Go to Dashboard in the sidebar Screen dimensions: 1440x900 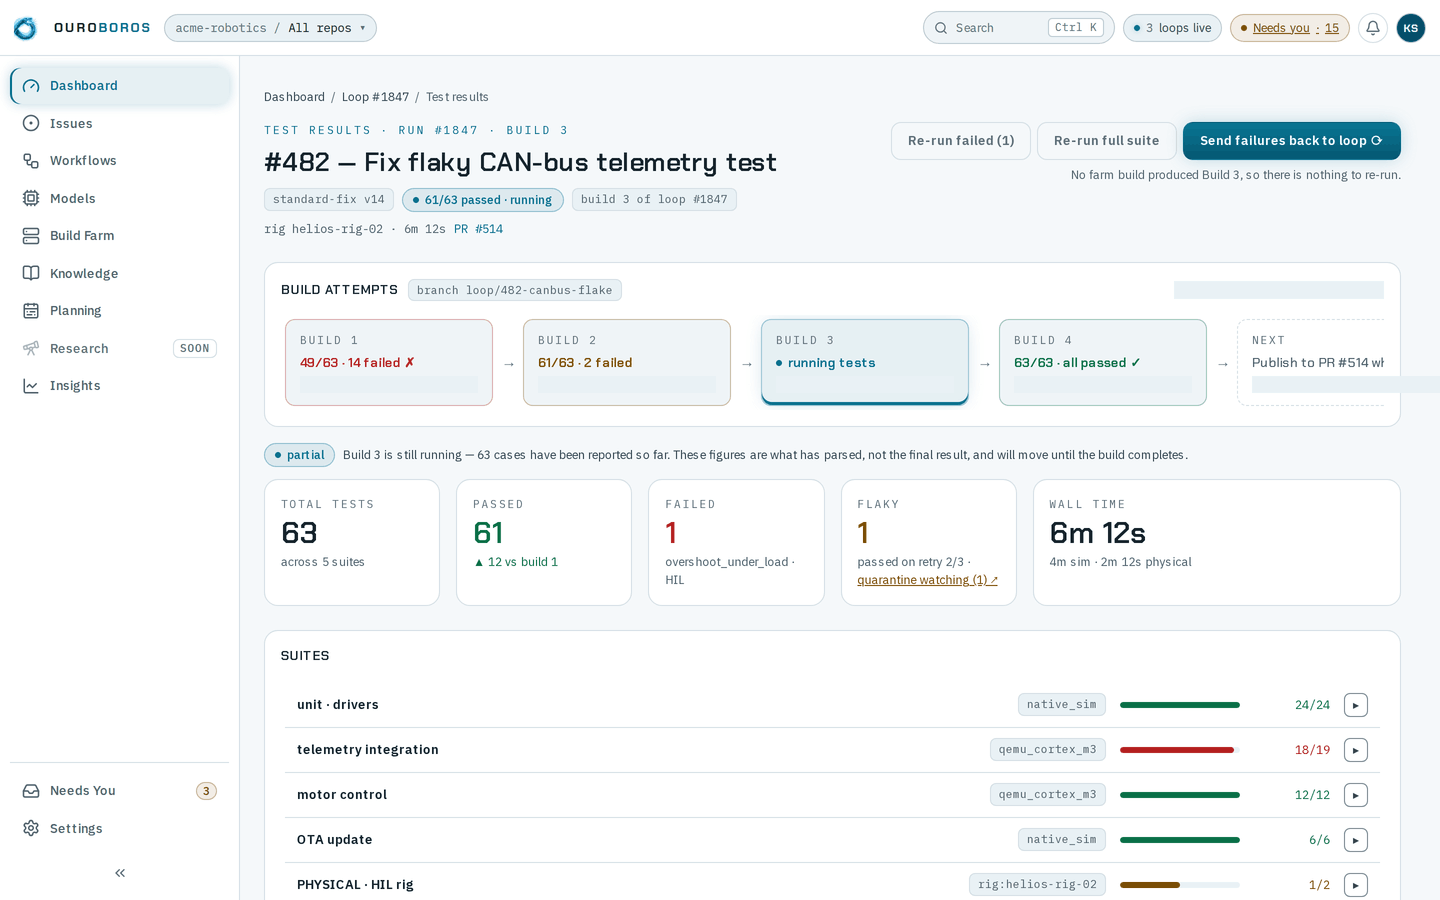click(120, 86)
